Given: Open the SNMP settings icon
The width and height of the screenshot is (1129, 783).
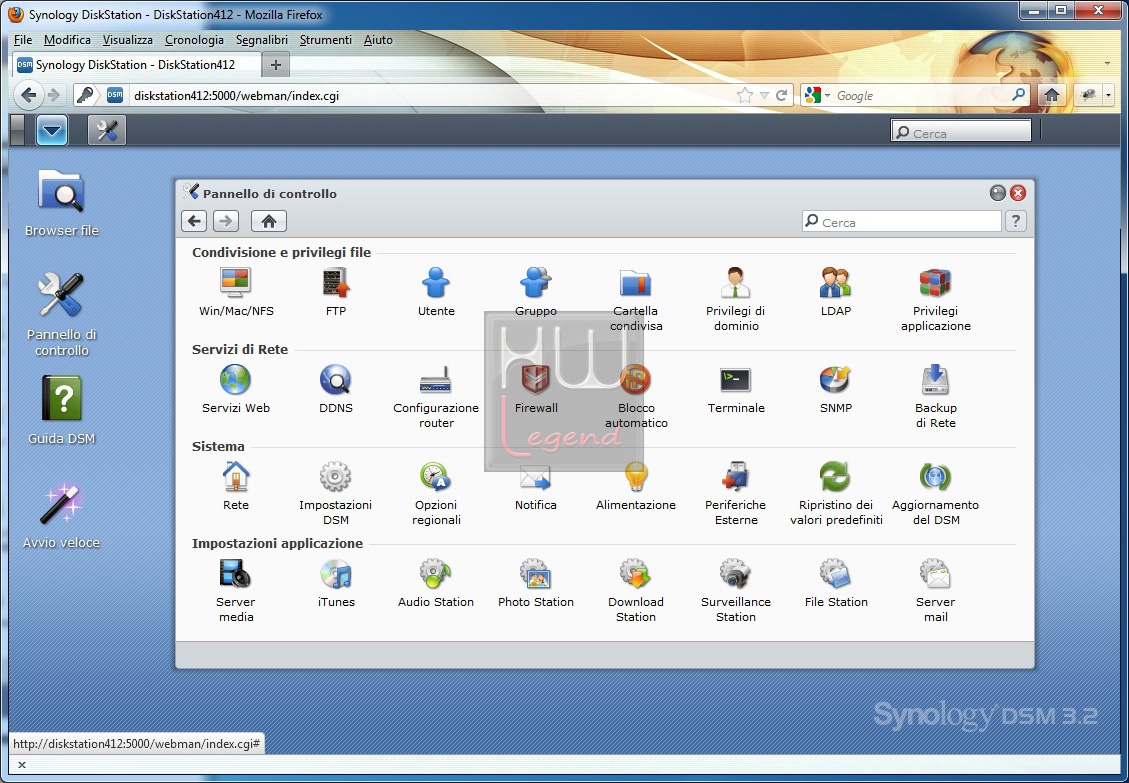Looking at the screenshot, I should tap(835, 389).
